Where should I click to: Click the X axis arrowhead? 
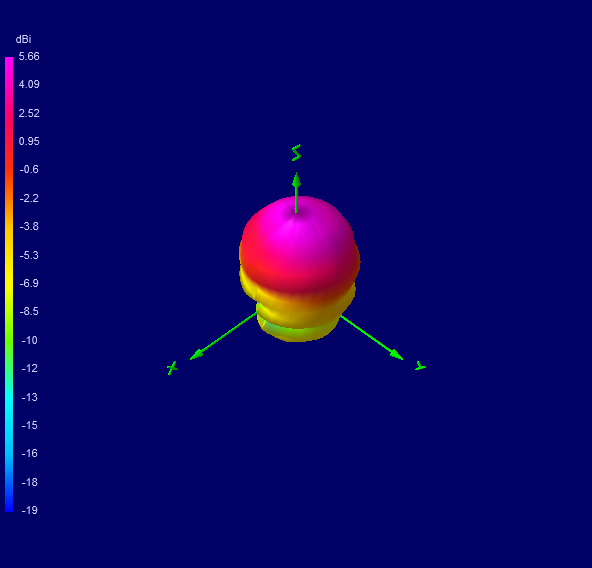tap(196, 355)
